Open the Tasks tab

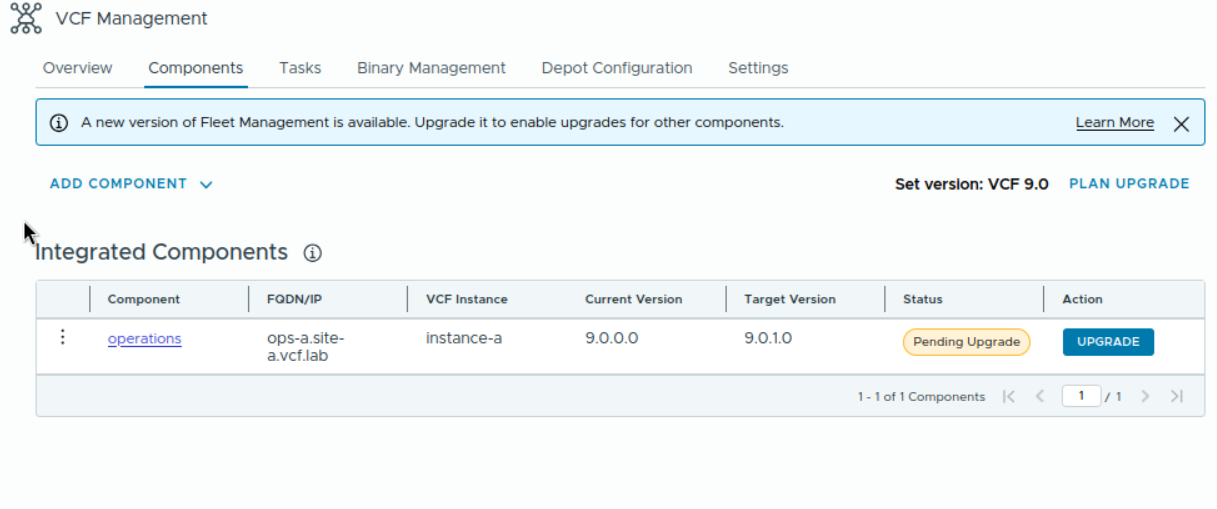pos(300,68)
